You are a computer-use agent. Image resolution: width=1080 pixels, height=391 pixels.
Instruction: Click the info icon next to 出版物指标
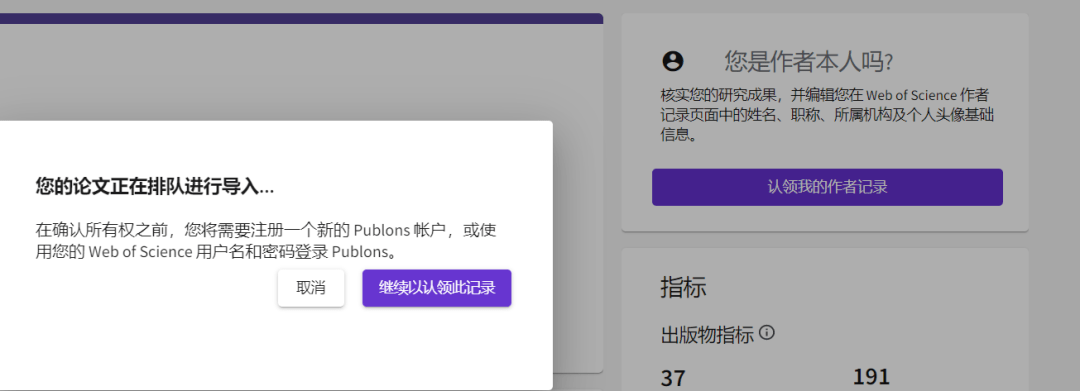click(x=767, y=334)
